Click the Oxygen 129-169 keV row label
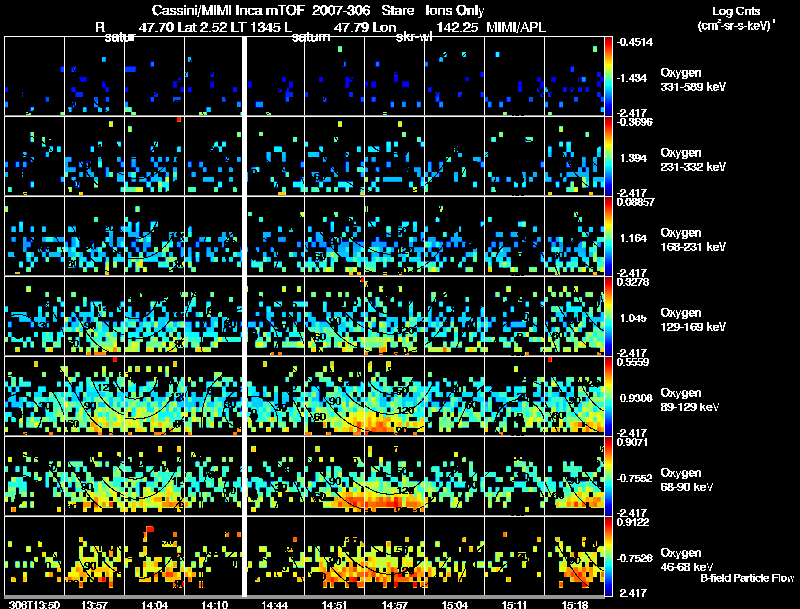 (x=693, y=320)
